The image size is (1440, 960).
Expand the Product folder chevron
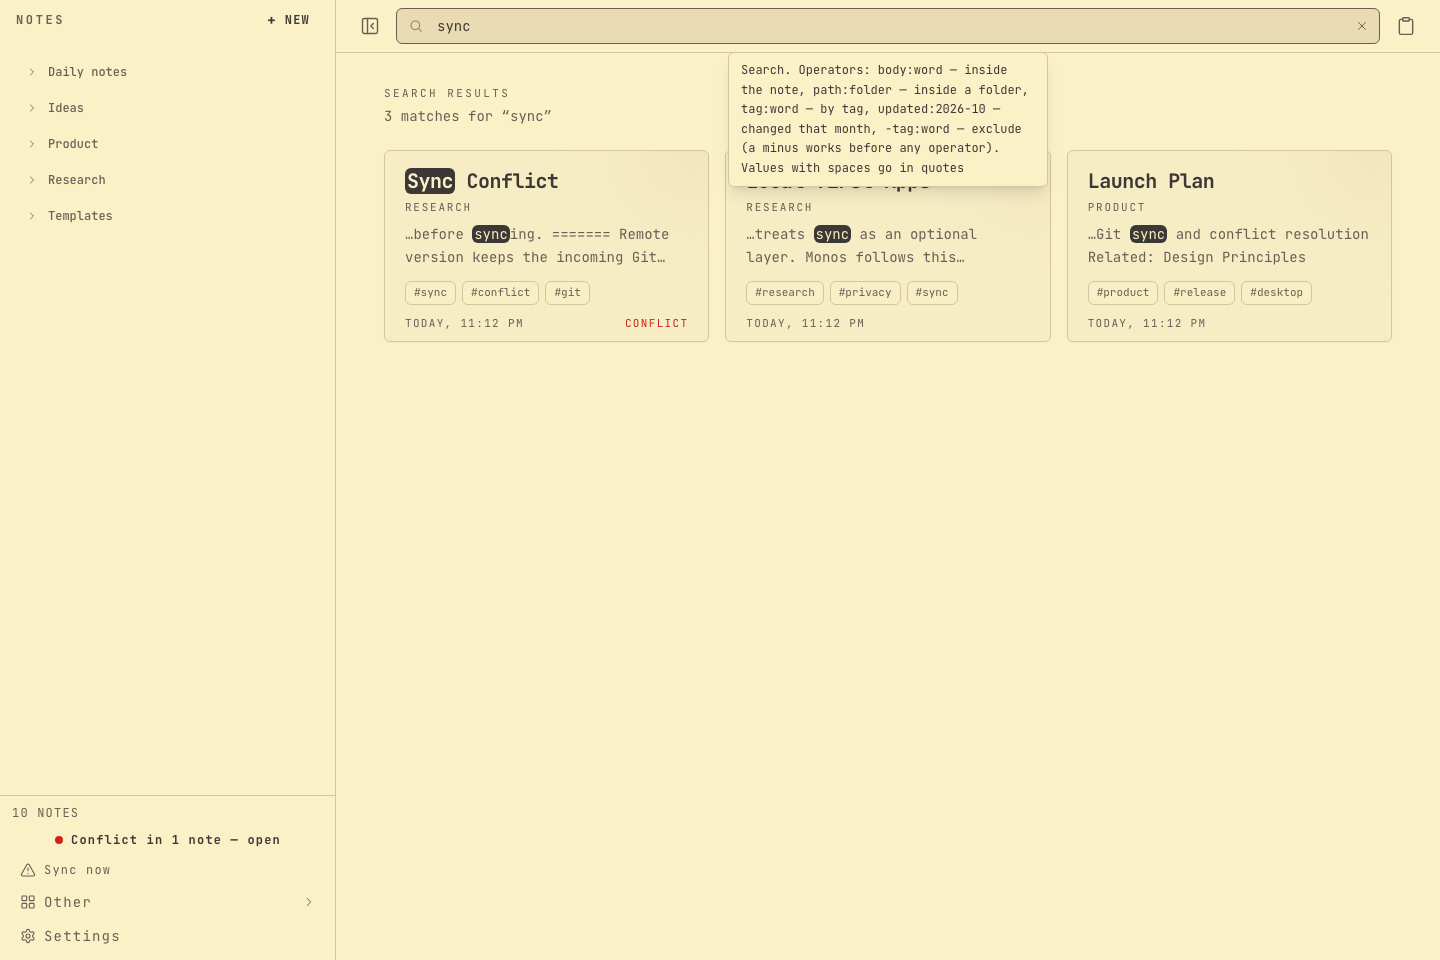(x=32, y=144)
